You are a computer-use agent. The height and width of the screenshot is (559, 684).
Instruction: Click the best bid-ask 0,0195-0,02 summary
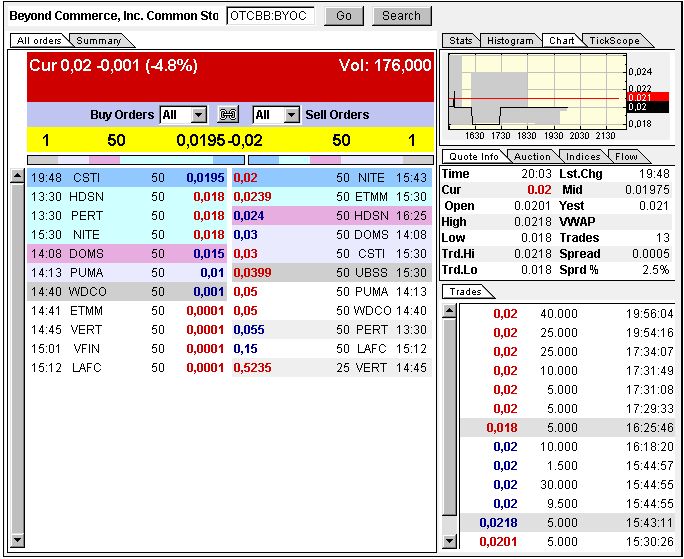pos(219,141)
